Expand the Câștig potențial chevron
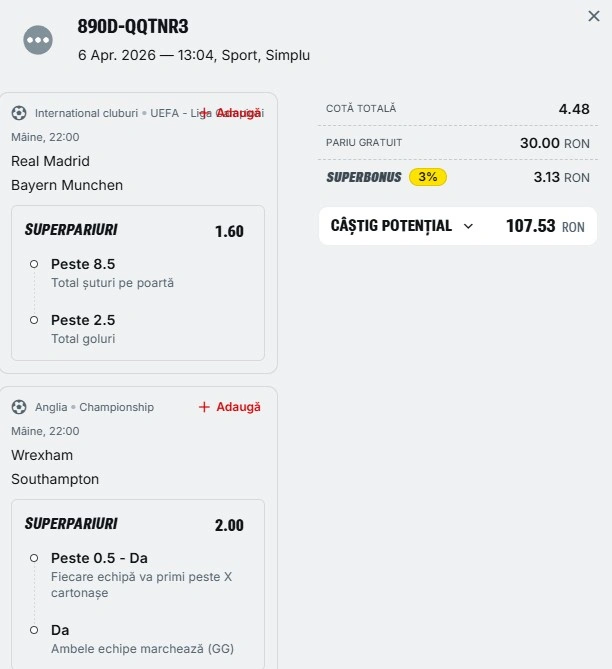 click(x=468, y=226)
